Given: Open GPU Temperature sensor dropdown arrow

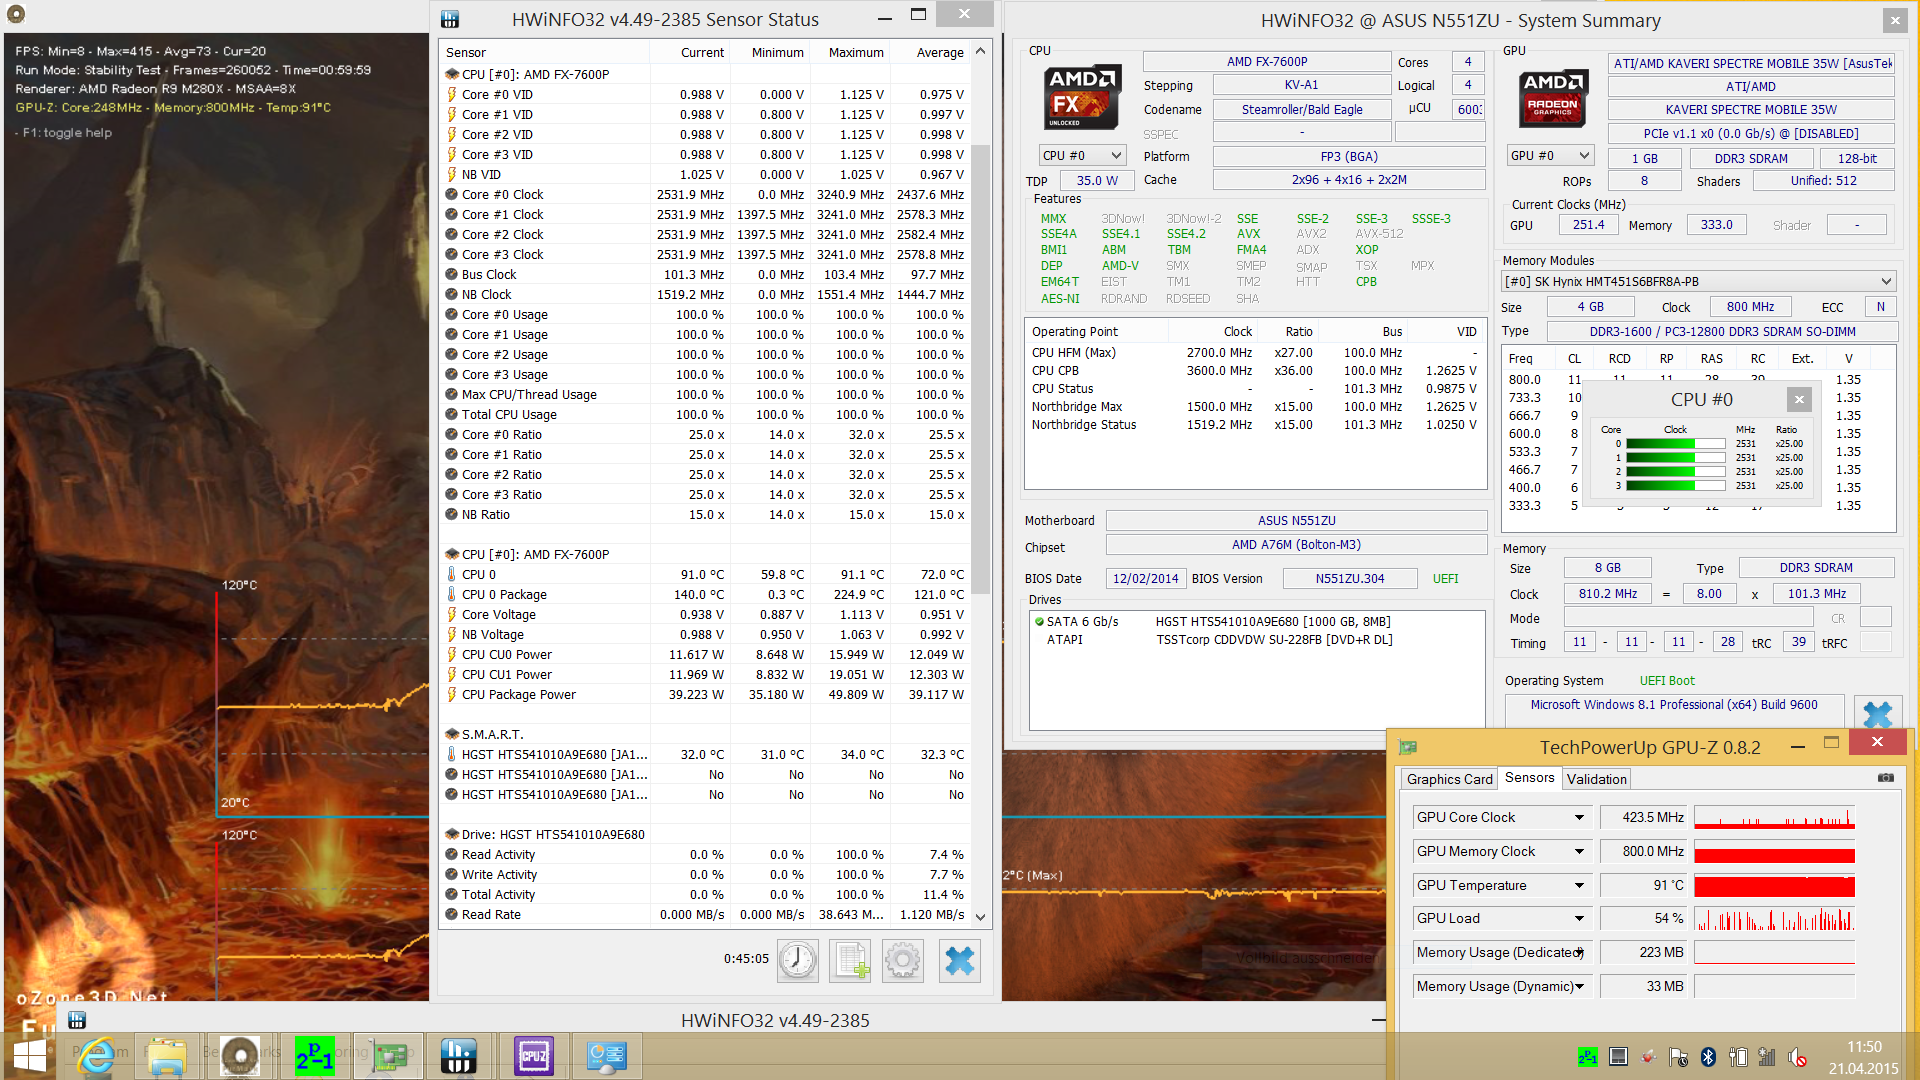Looking at the screenshot, I should [1579, 886].
